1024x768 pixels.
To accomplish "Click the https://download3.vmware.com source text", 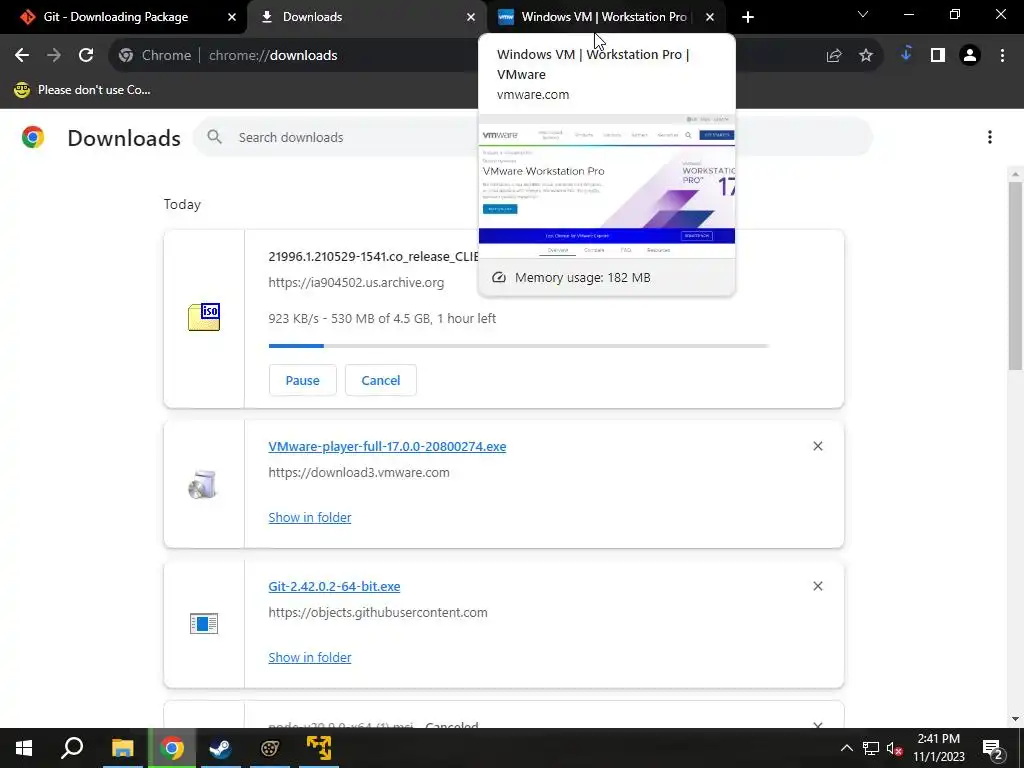I will pos(359,472).
